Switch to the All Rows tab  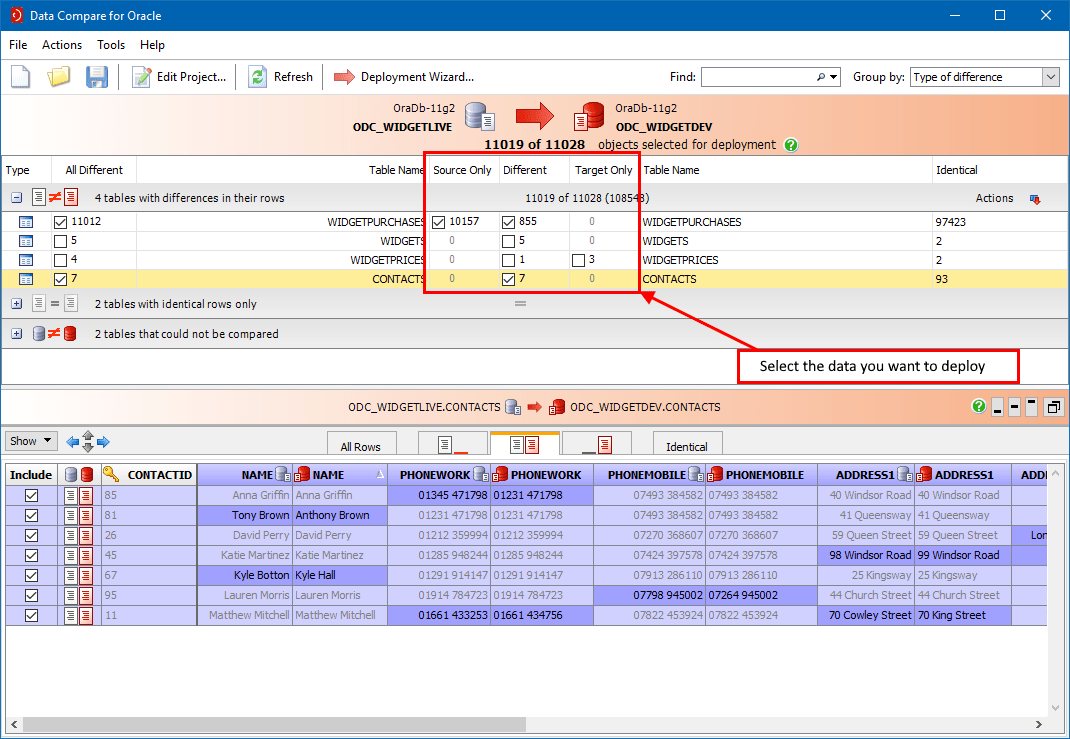click(360, 447)
